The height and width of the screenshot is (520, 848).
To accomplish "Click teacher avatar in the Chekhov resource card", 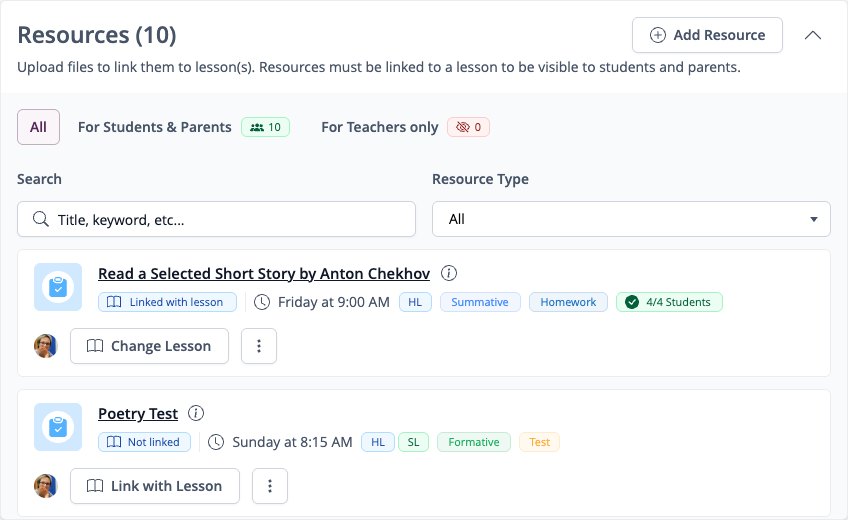I will coord(45,346).
